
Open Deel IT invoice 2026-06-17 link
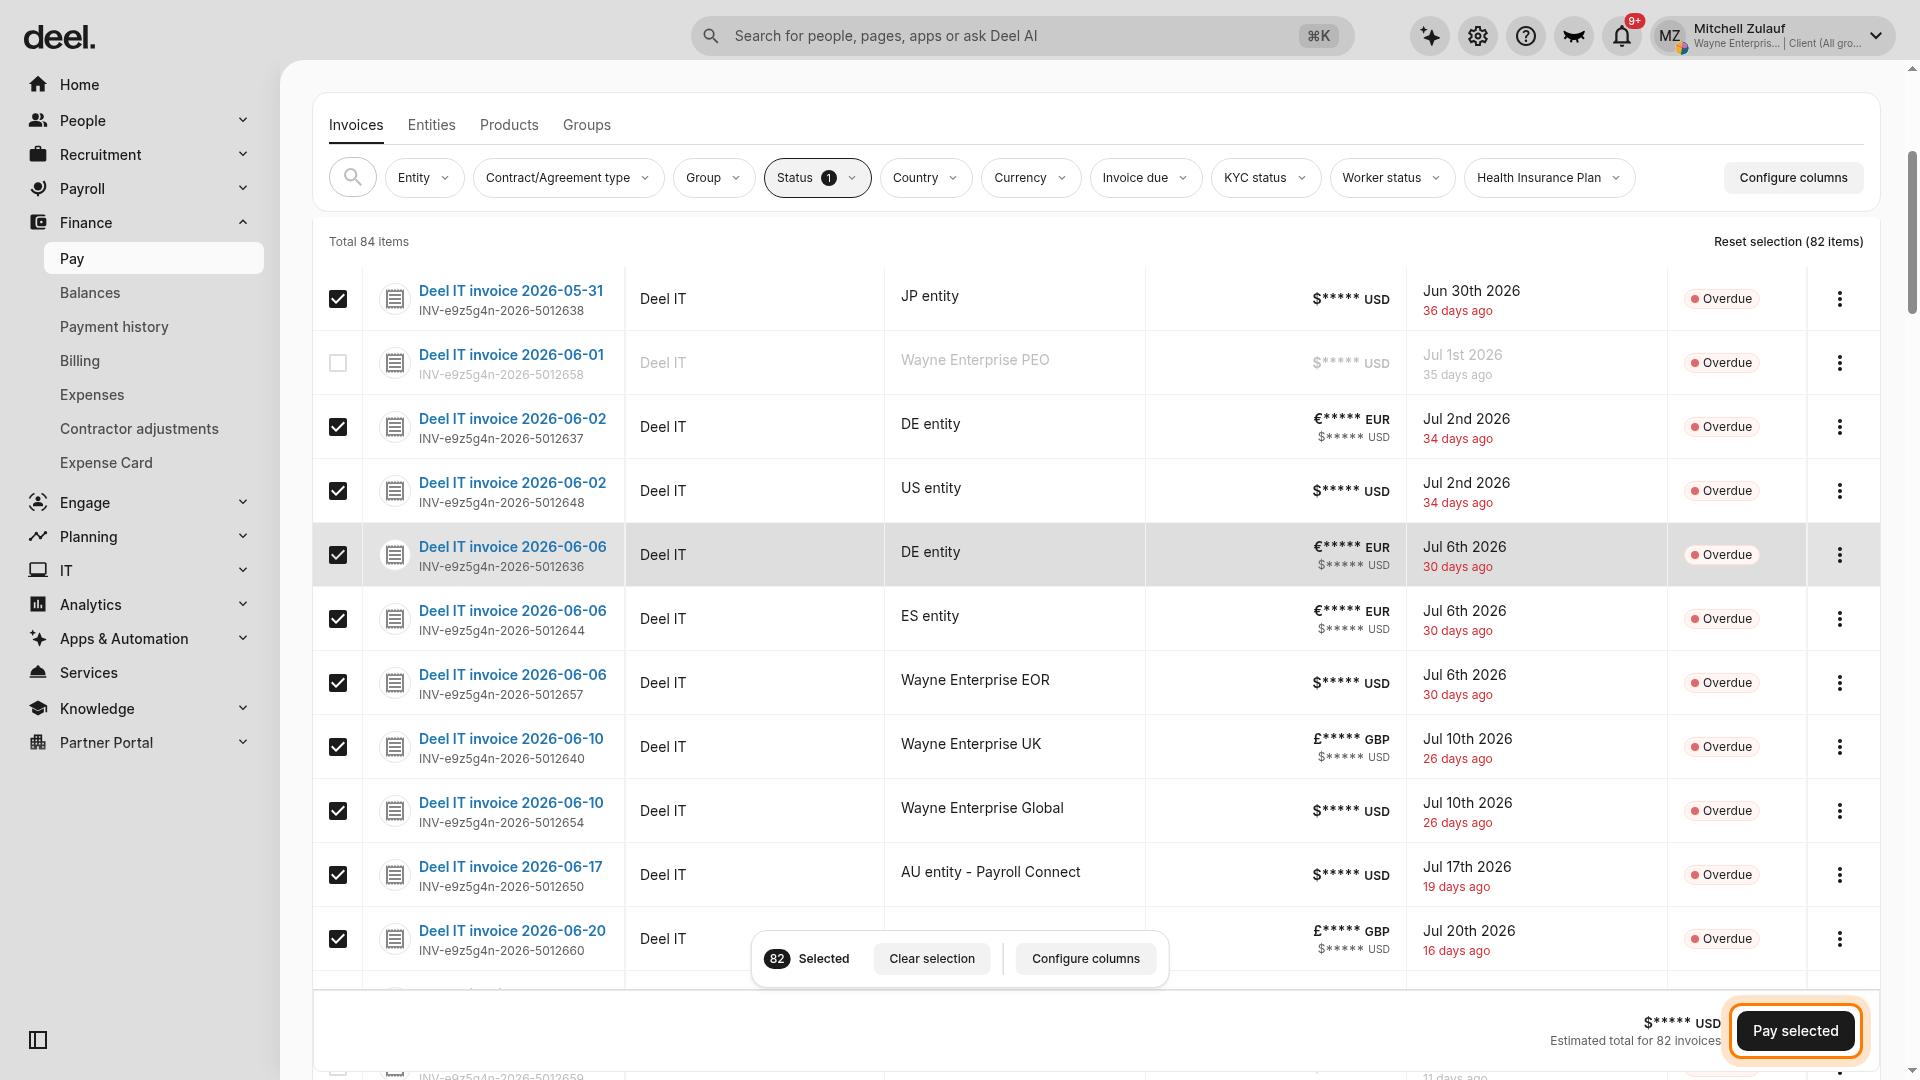(511, 867)
